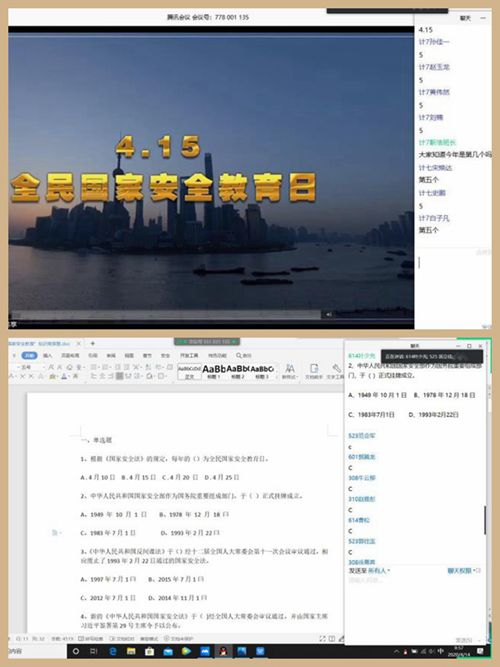Switch to the 引用 ribbon tab
500x667 pixels.
(93, 355)
